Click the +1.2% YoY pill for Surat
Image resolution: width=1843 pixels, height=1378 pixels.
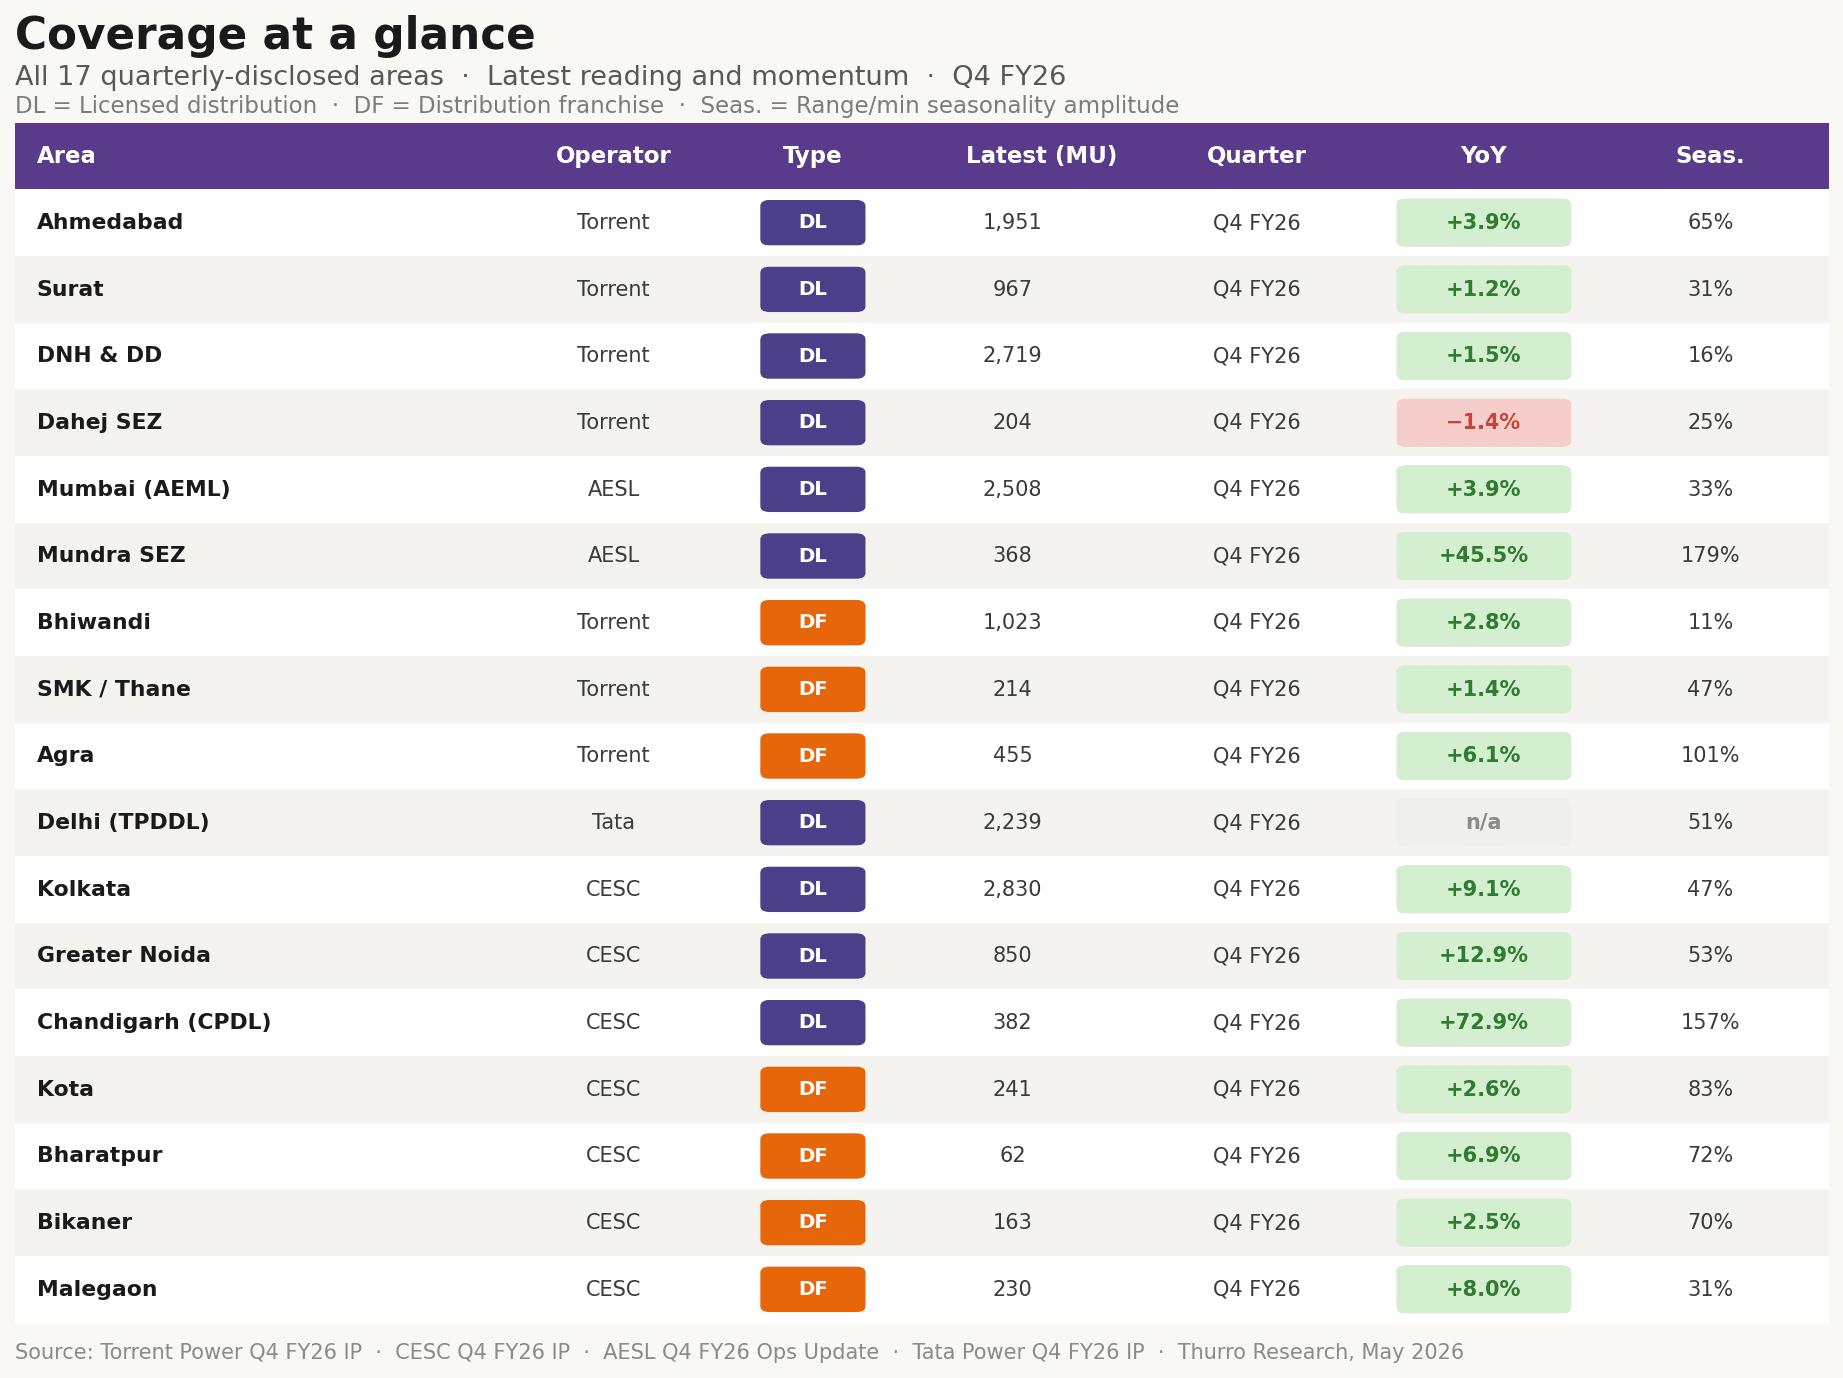tap(1483, 289)
